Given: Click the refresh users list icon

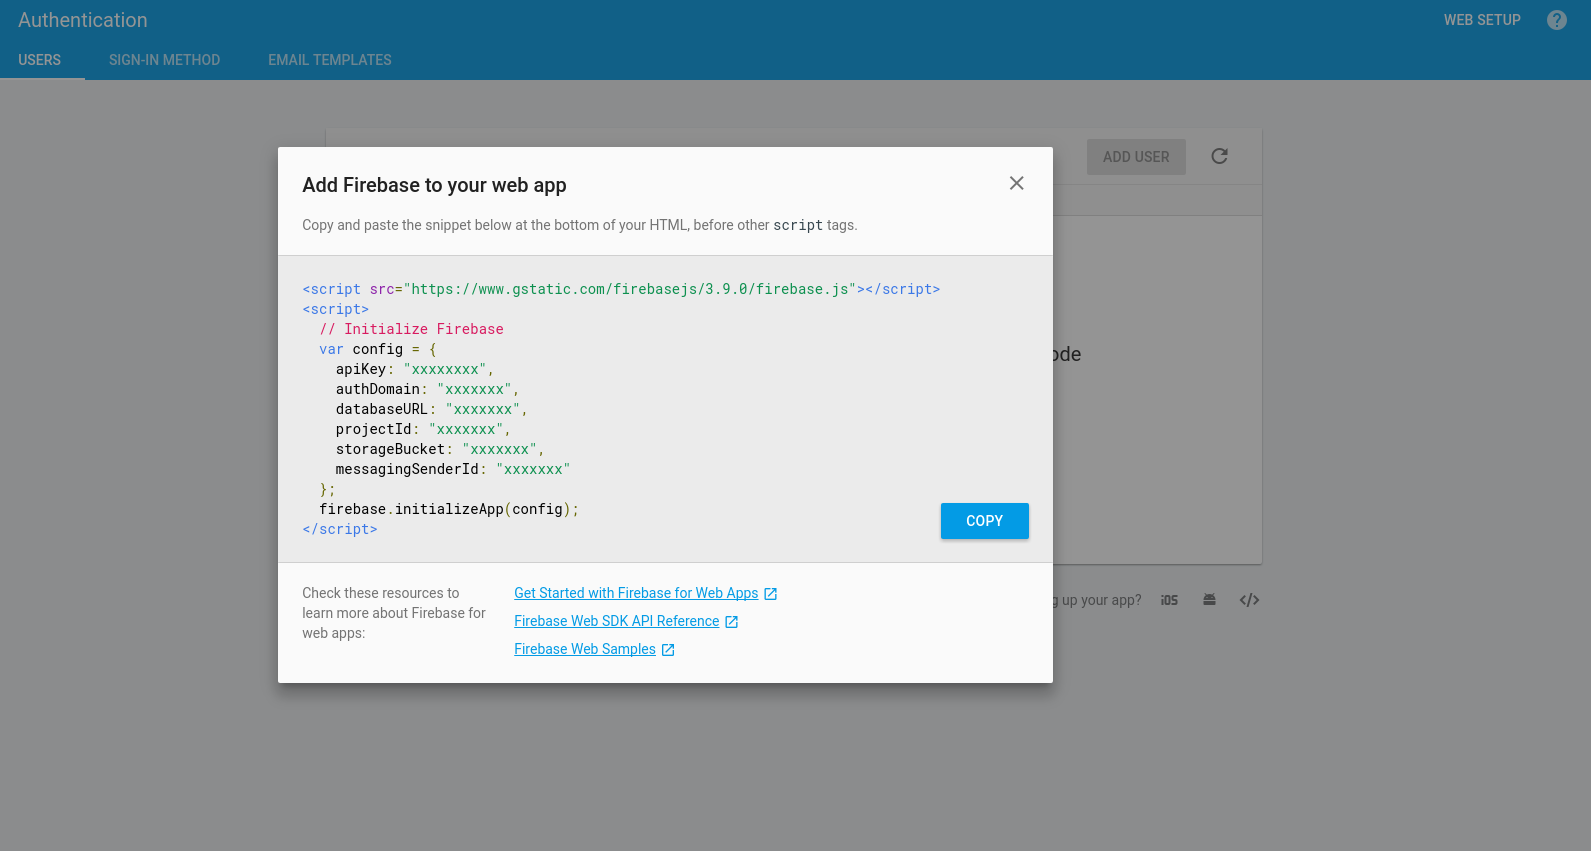Looking at the screenshot, I should (1219, 156).
